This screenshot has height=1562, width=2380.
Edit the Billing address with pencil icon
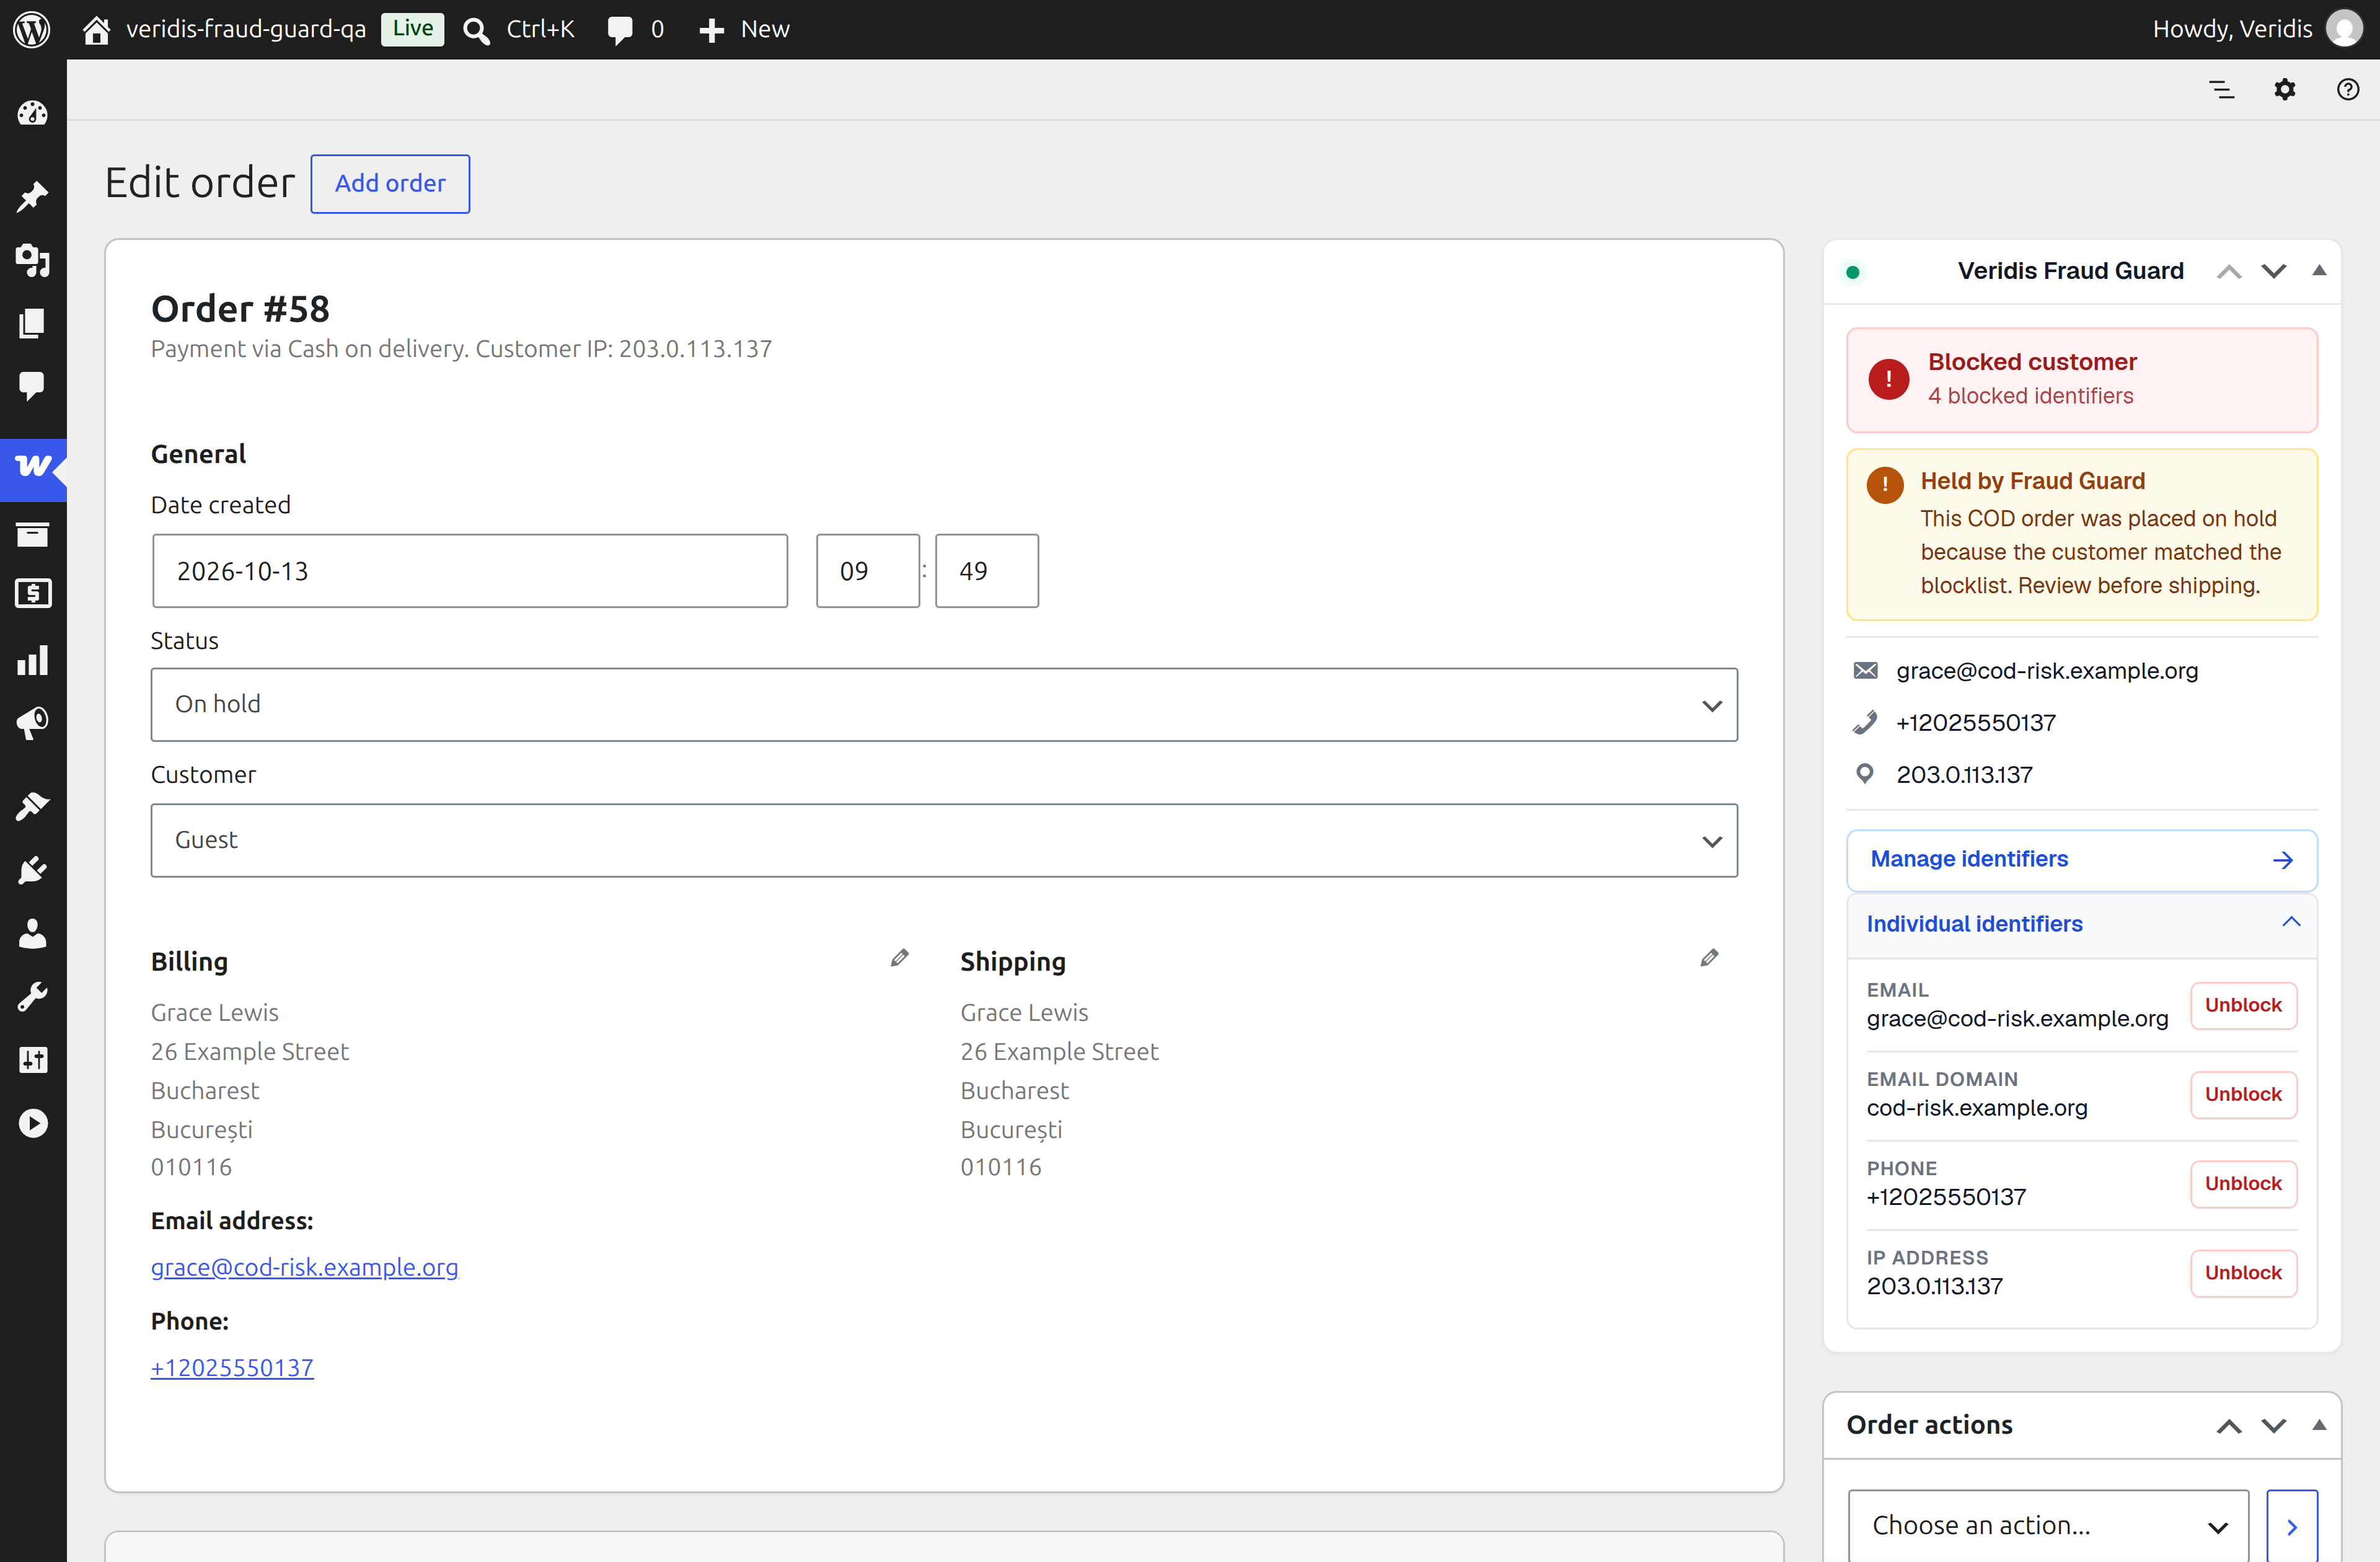899,958
